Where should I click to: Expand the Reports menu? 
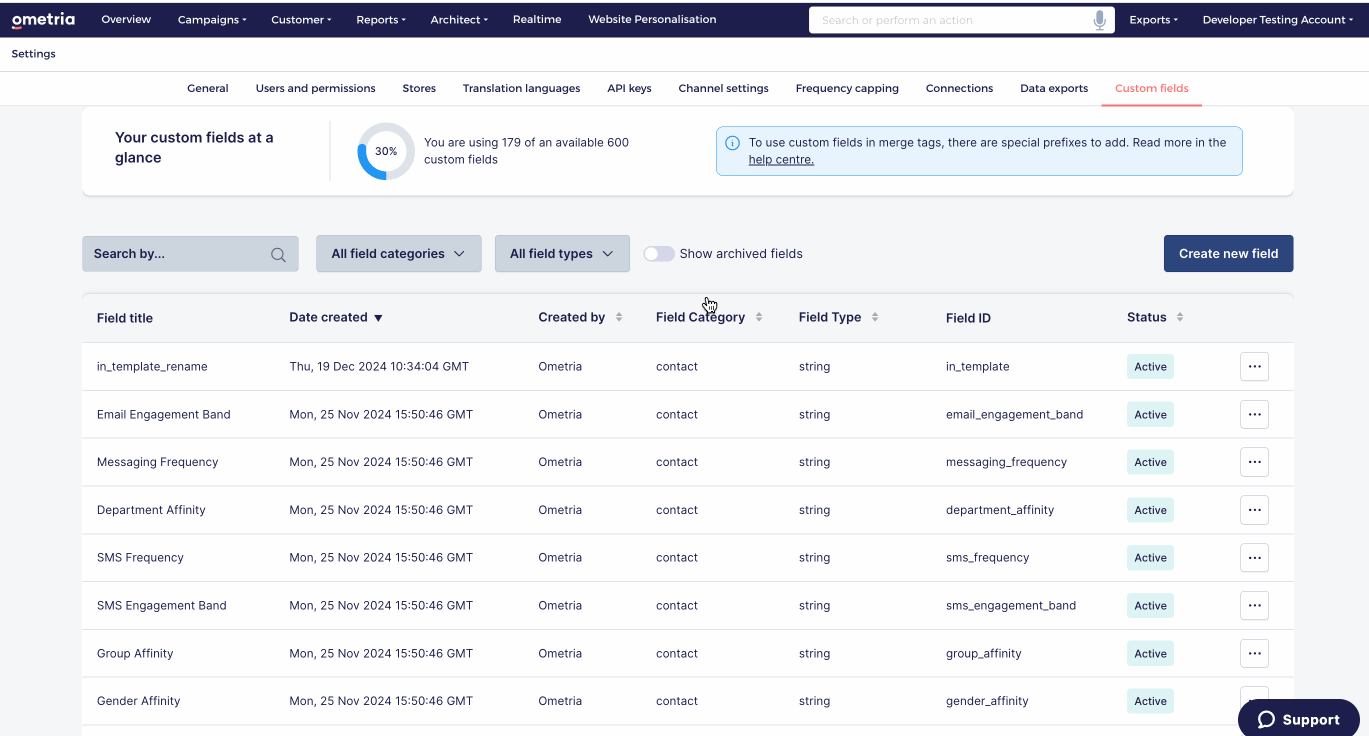381,19
